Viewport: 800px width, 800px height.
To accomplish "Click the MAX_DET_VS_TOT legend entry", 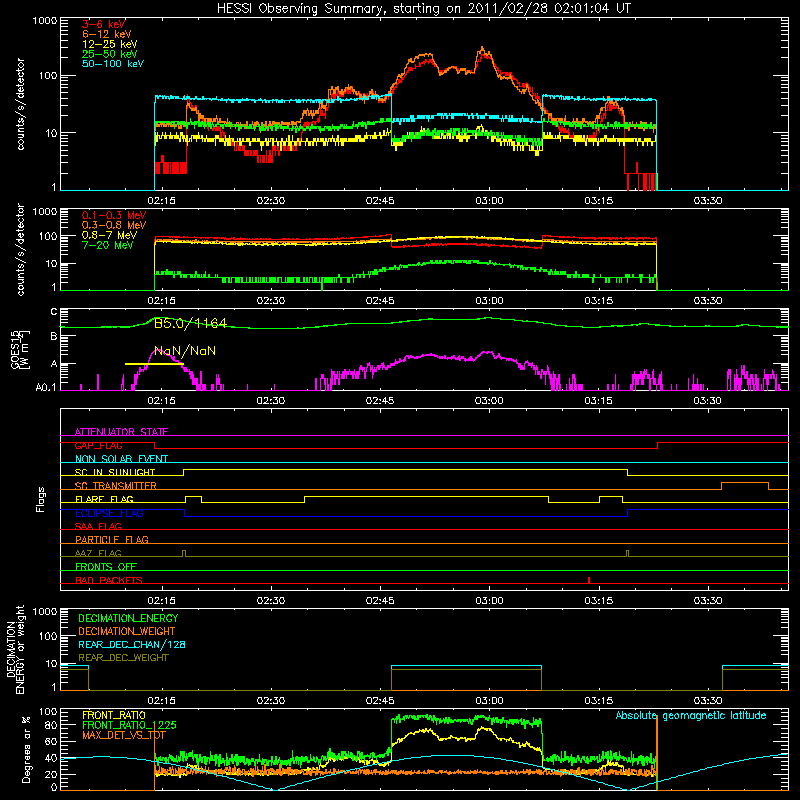I will (124, 735).
